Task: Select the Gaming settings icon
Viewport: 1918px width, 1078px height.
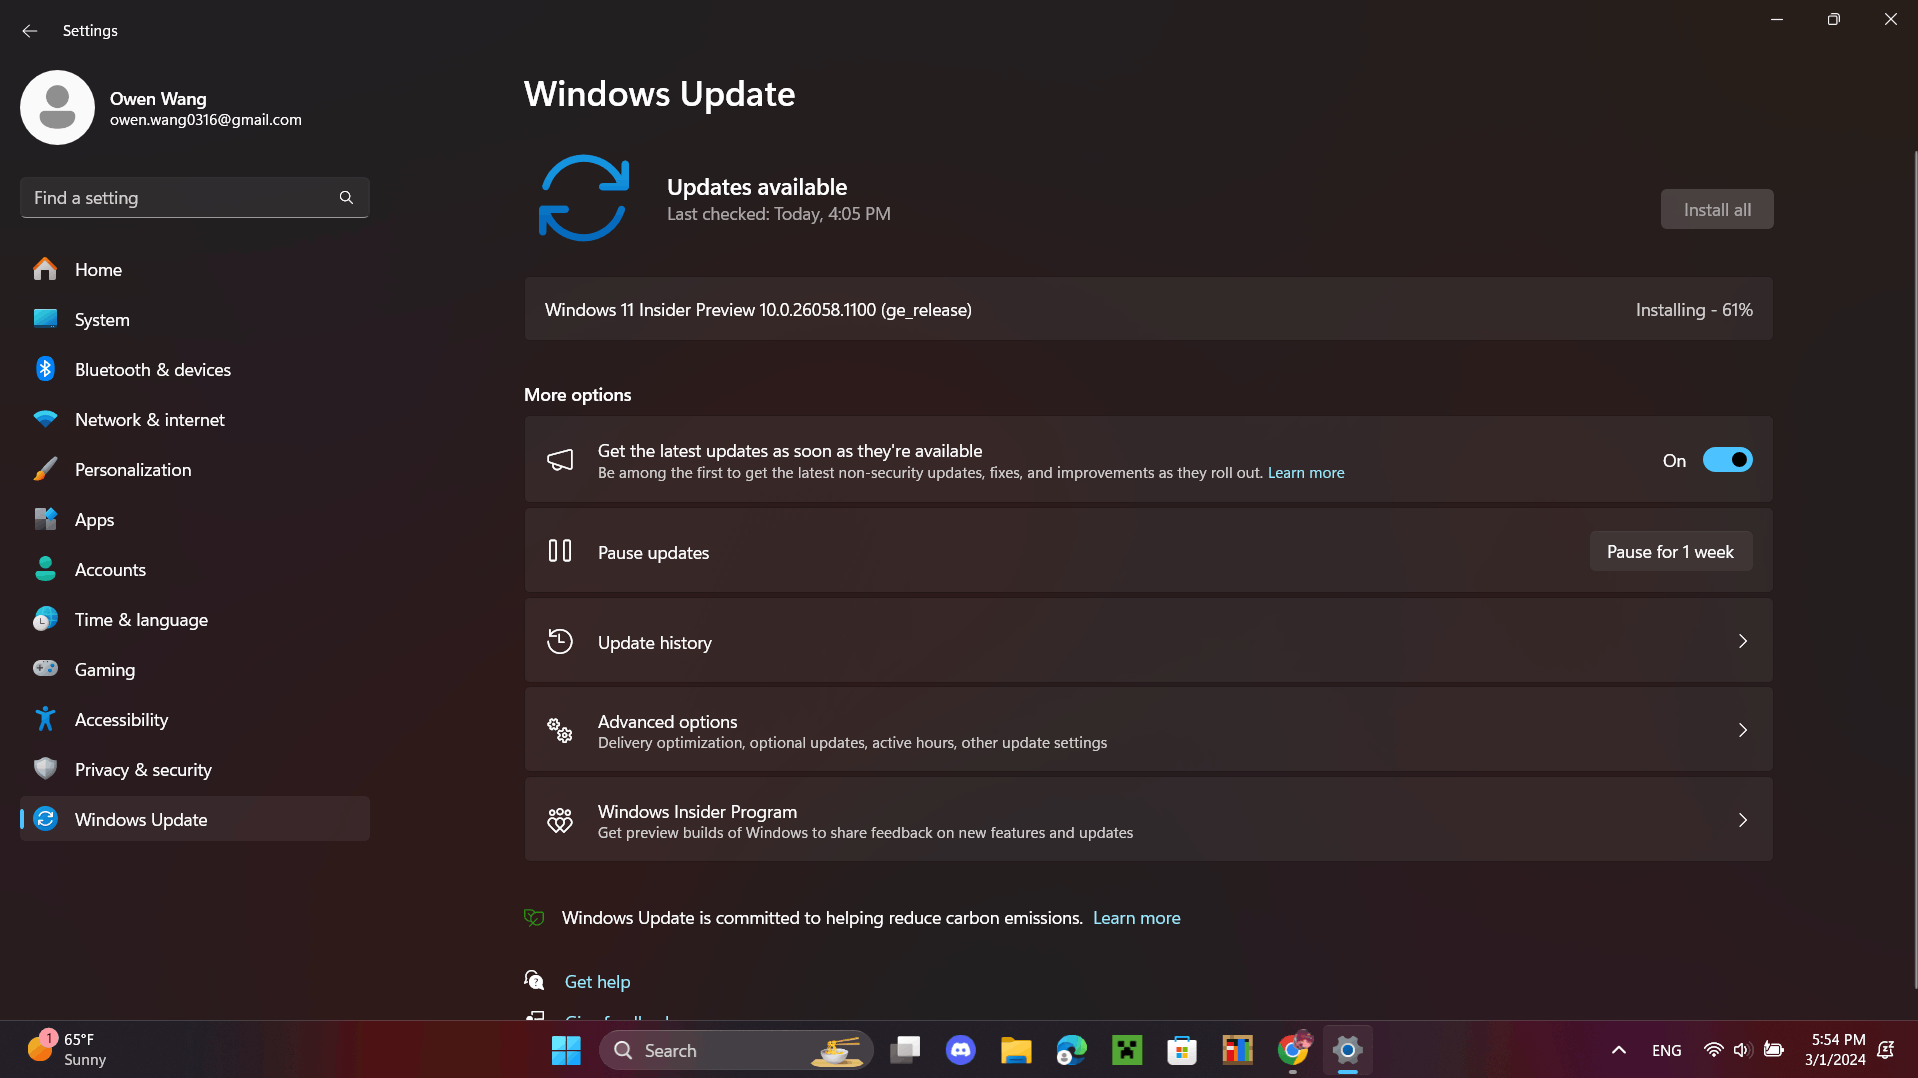Action: pos(46,669)
